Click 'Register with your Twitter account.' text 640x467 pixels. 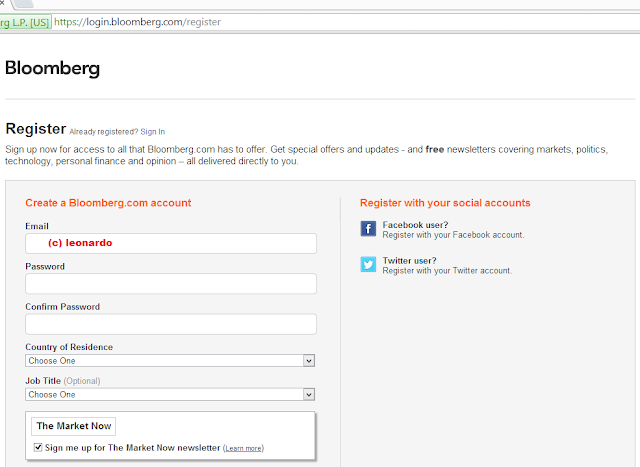point(447,271)
